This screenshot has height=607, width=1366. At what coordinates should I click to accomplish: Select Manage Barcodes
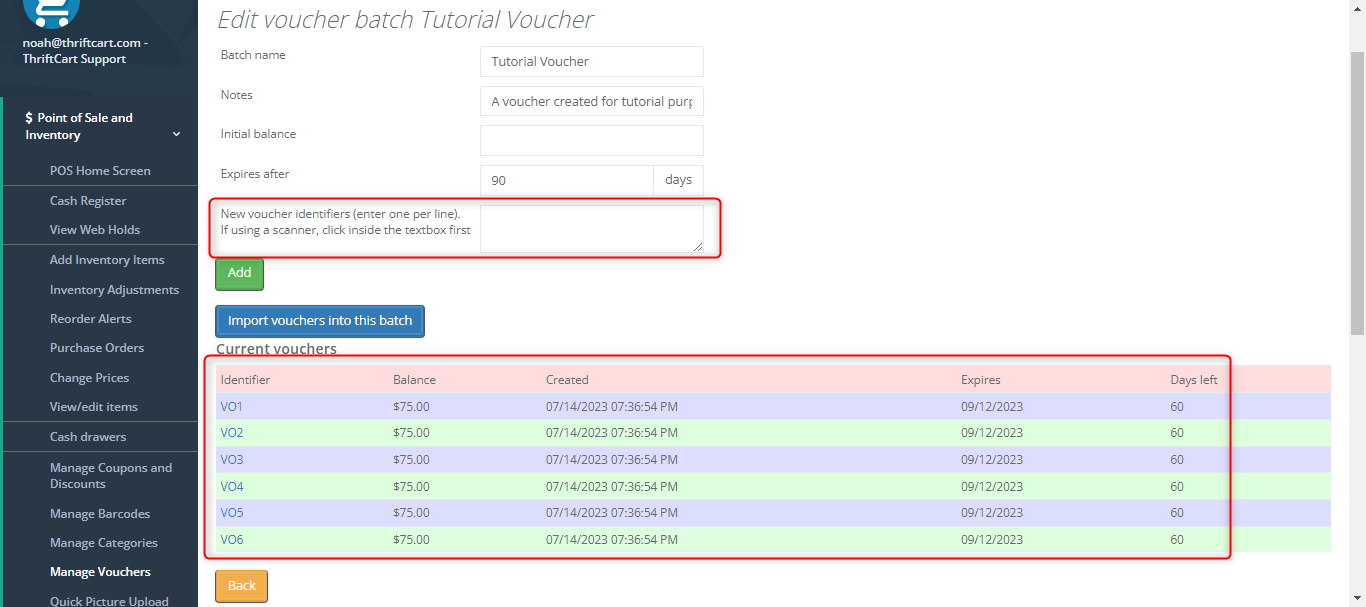click(99, 513)
